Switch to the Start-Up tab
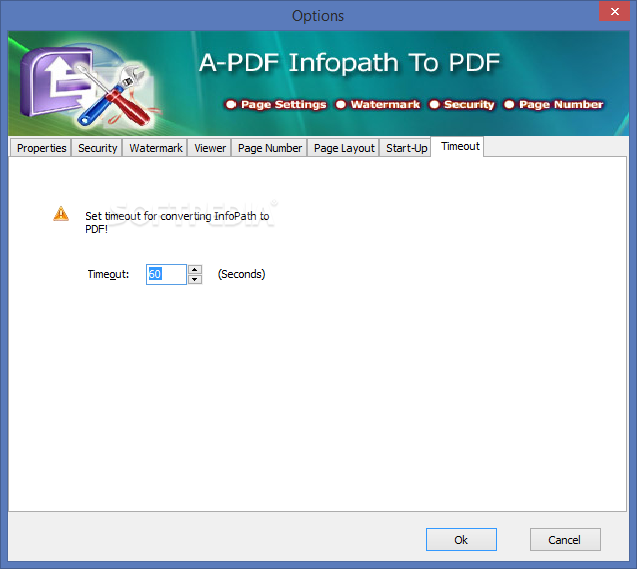Screen dimensions: 637x569 point(406,148)
